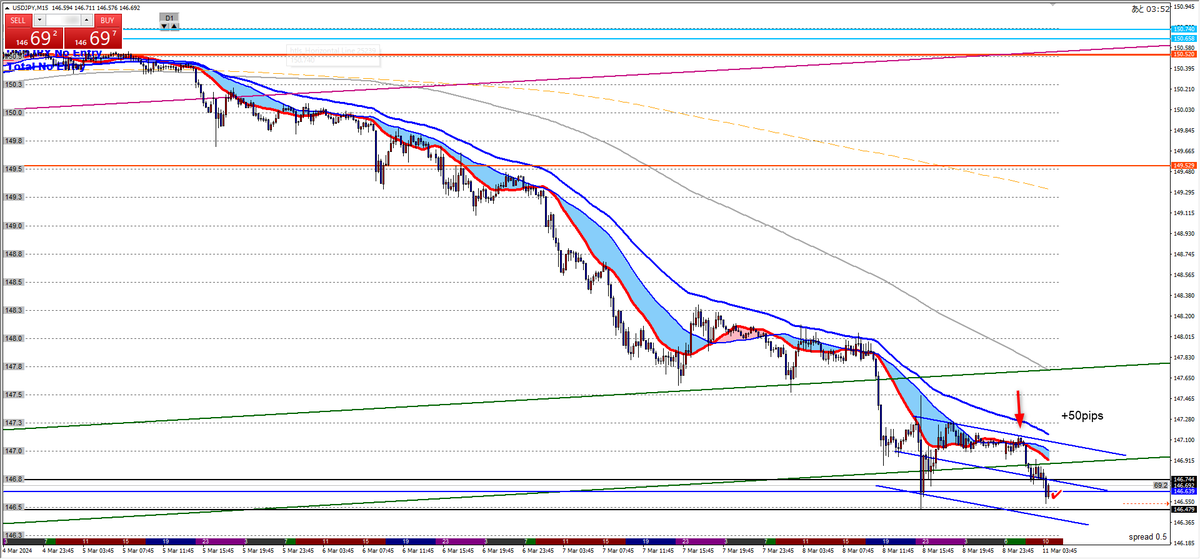Click the black 146.479 price tag
The height and width of the screenshot is (559, 1200).
1184,509
